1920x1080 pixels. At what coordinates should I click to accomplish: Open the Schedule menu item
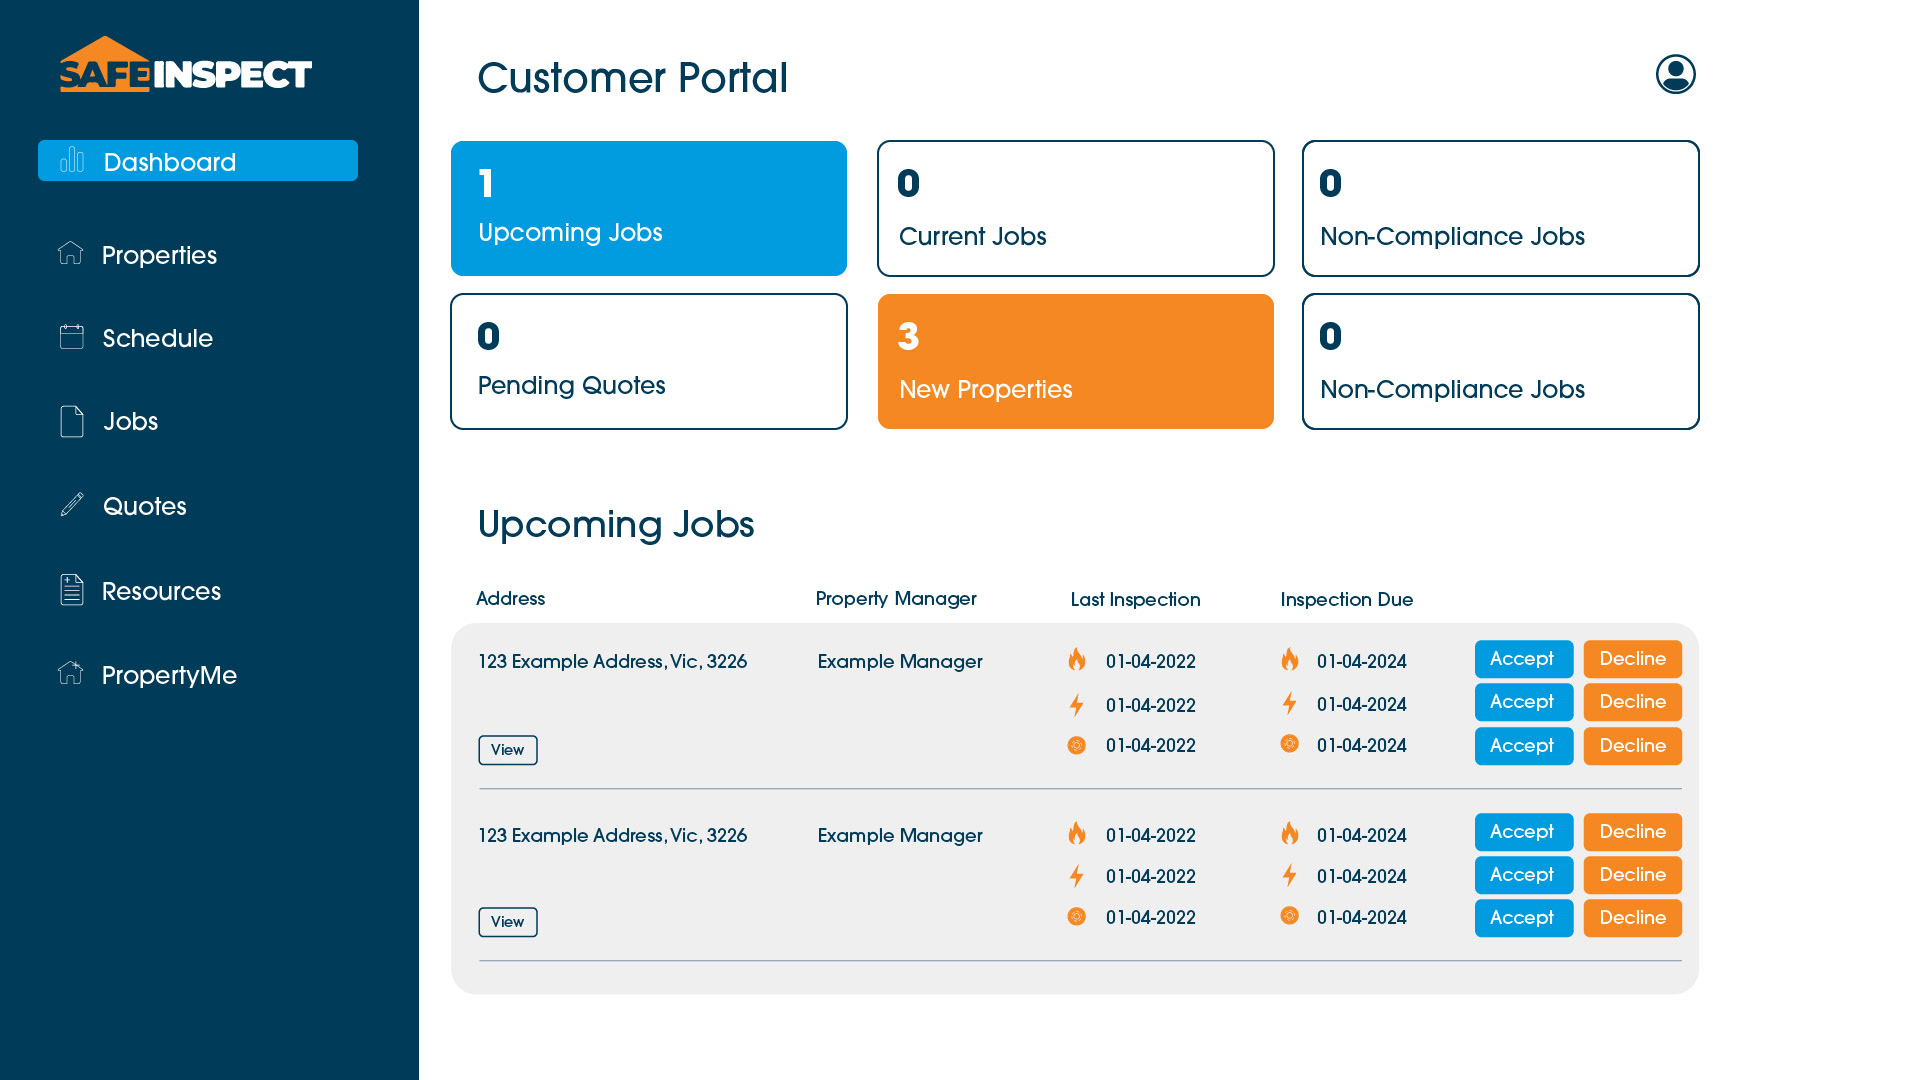[x=157, y=338]
